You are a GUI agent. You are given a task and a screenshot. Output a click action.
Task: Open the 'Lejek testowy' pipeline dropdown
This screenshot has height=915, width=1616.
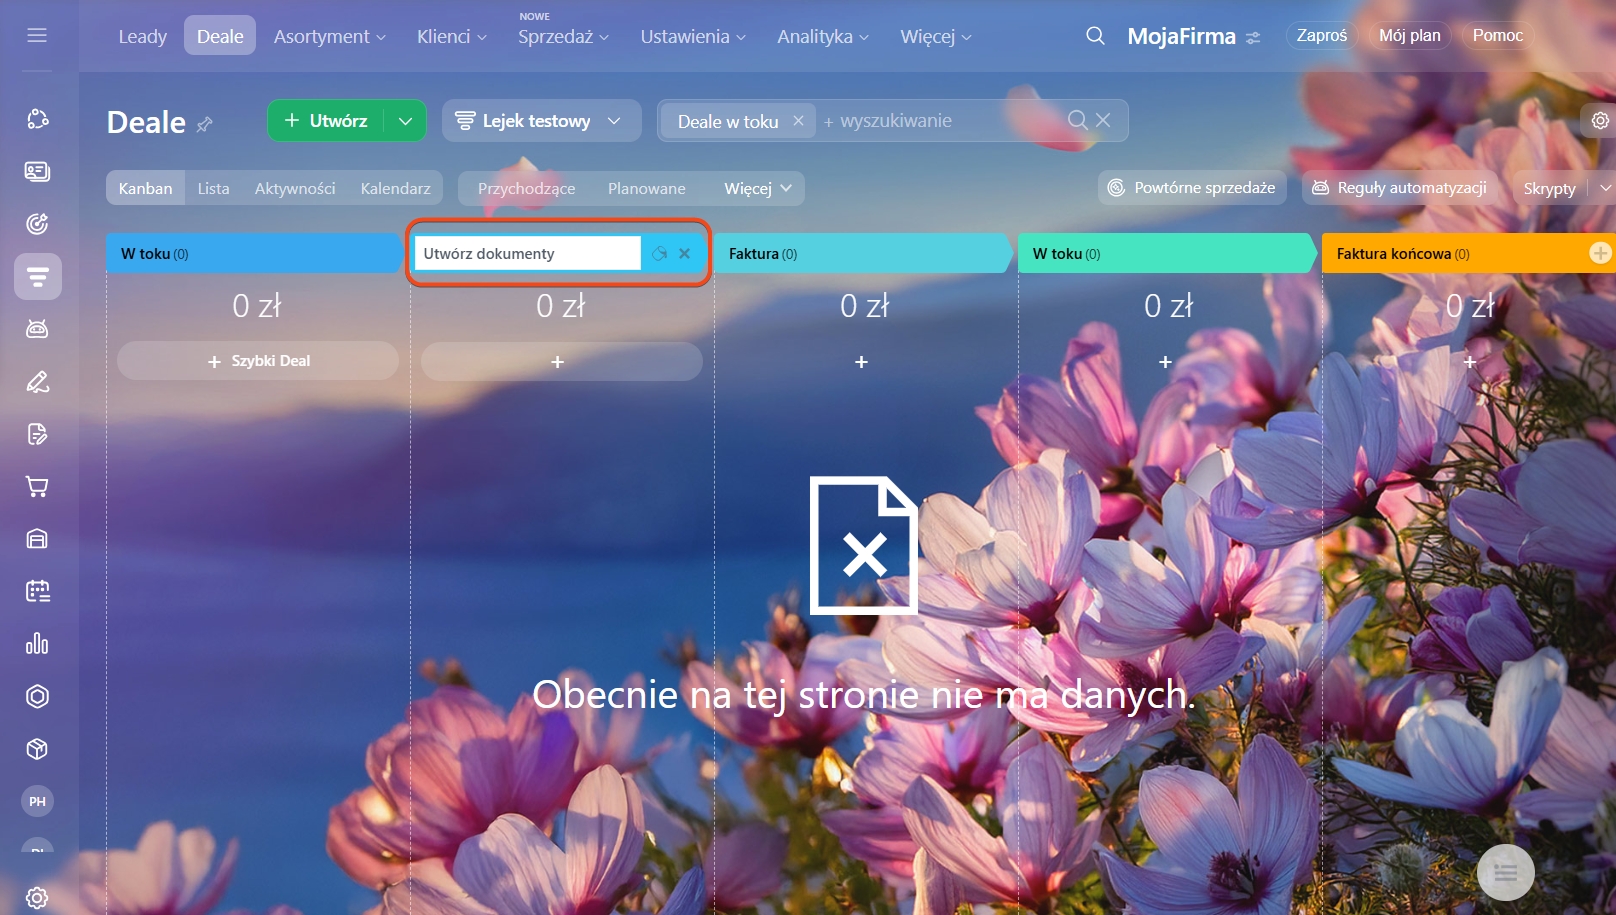click(542, 121)
